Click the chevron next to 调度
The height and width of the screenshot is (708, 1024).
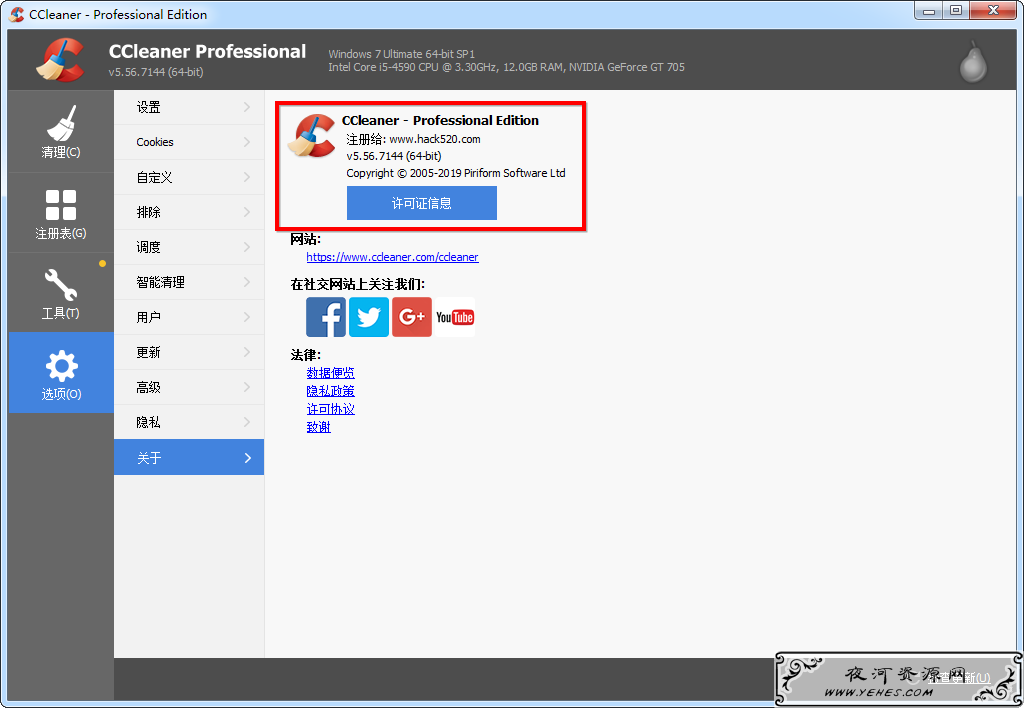[247, 247]
